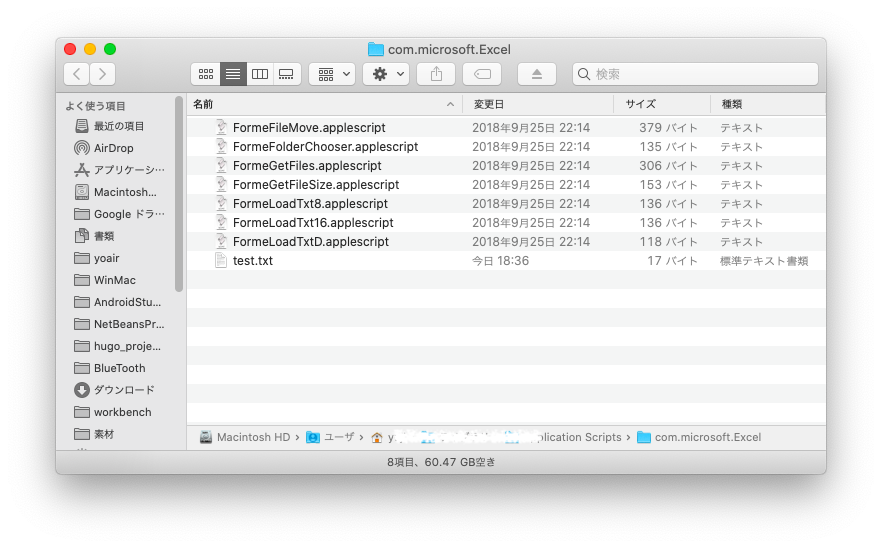The height and width of the screenshot is (548, 882).
Task: Sort by the サイズ column header
Action: pos(641,104)
